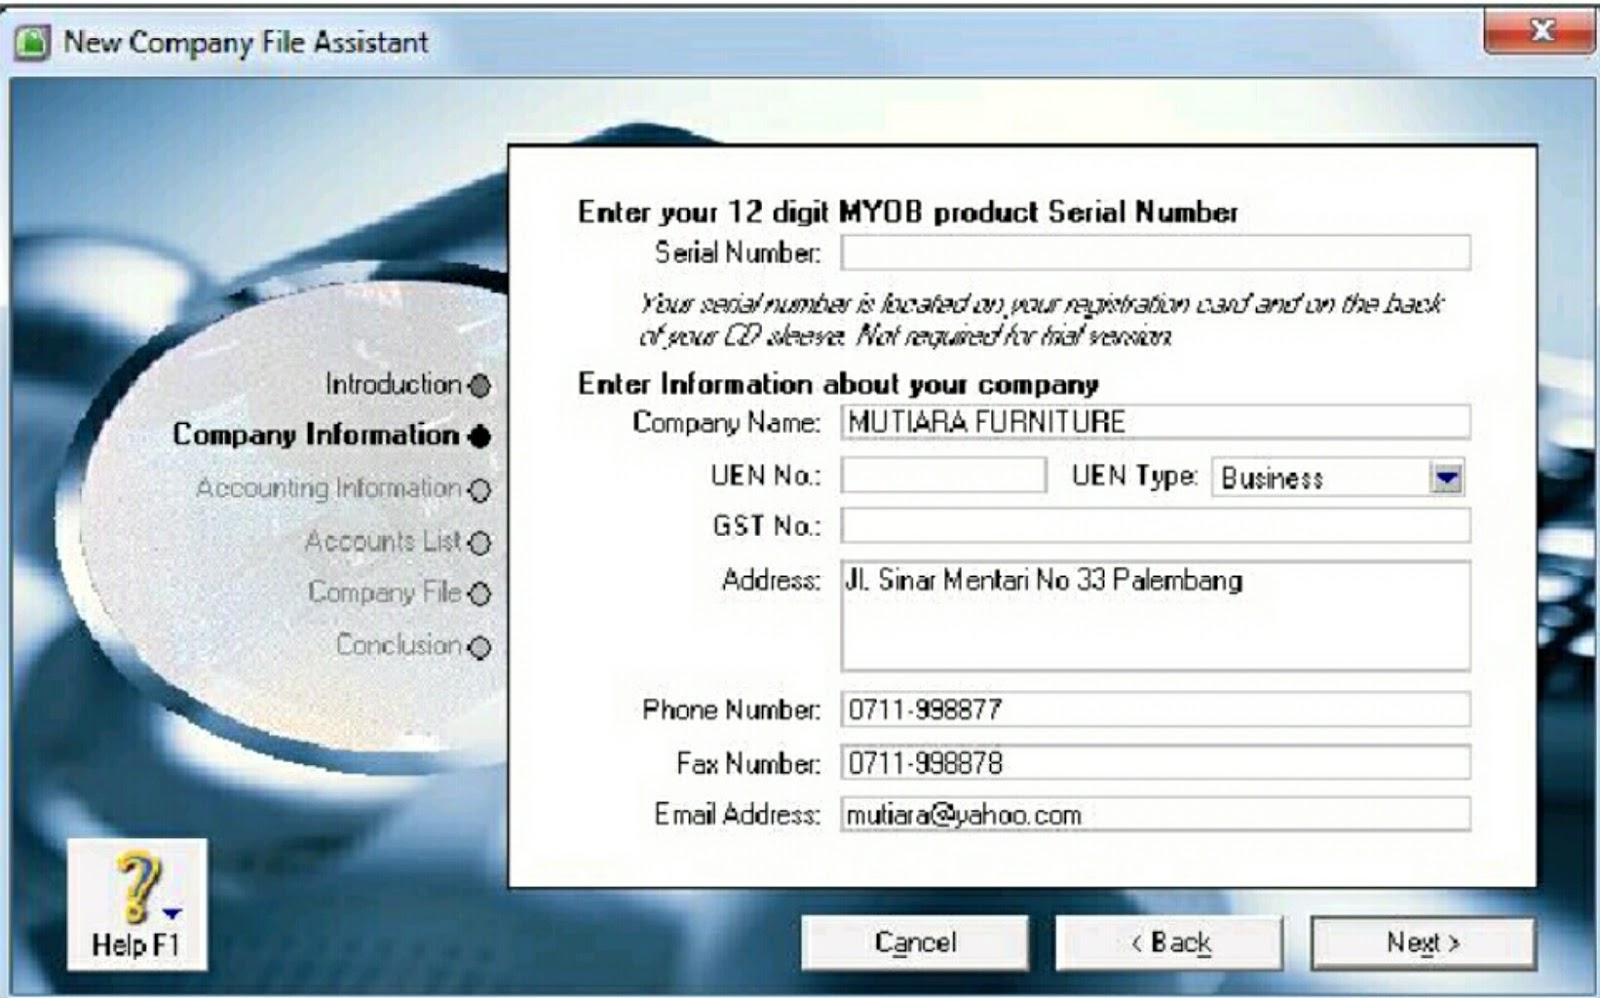Click the Email Address field with mutiara@yahoo.com

tap(1155, 816)
